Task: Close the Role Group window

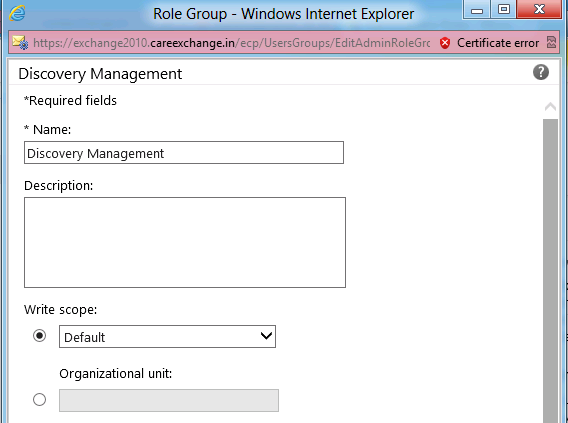Action: click(539, 9)
